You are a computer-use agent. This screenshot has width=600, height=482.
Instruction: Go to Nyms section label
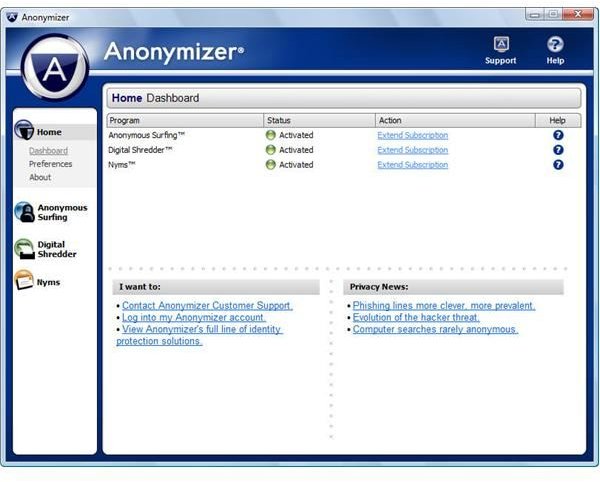tap(48, 283)
